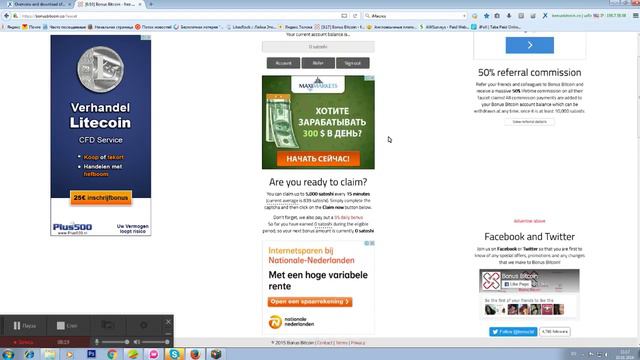The width and height of the screenshot is (640, 360).
Task: Open the Яндекс bookmark in bookmarks bar
Action: (x=11, y=27)
